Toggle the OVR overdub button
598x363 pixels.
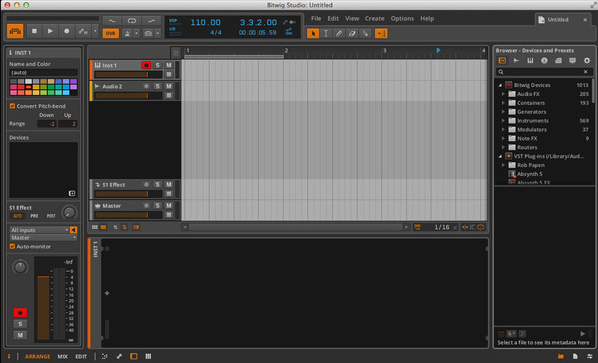pos(111,33)
